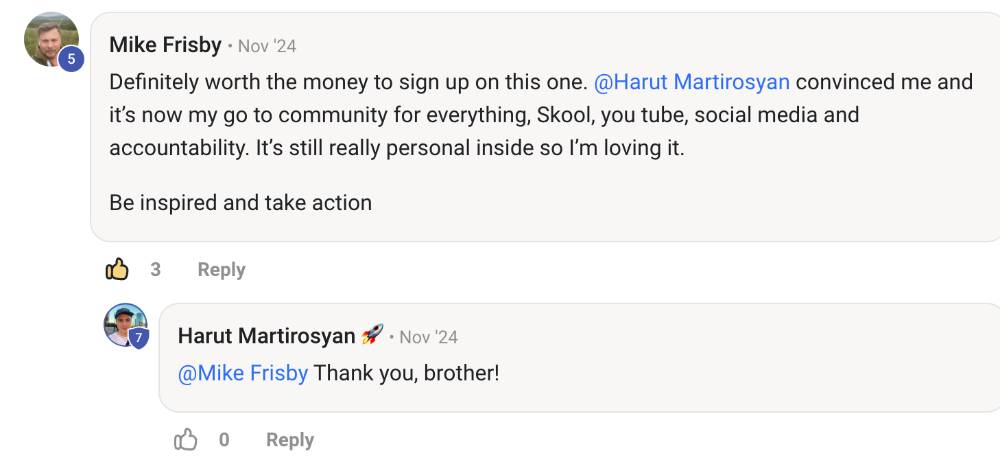1000x471 pixels.
Task: Click Nov '24 timestamp on Mike's comment
Action: [267, 47]
